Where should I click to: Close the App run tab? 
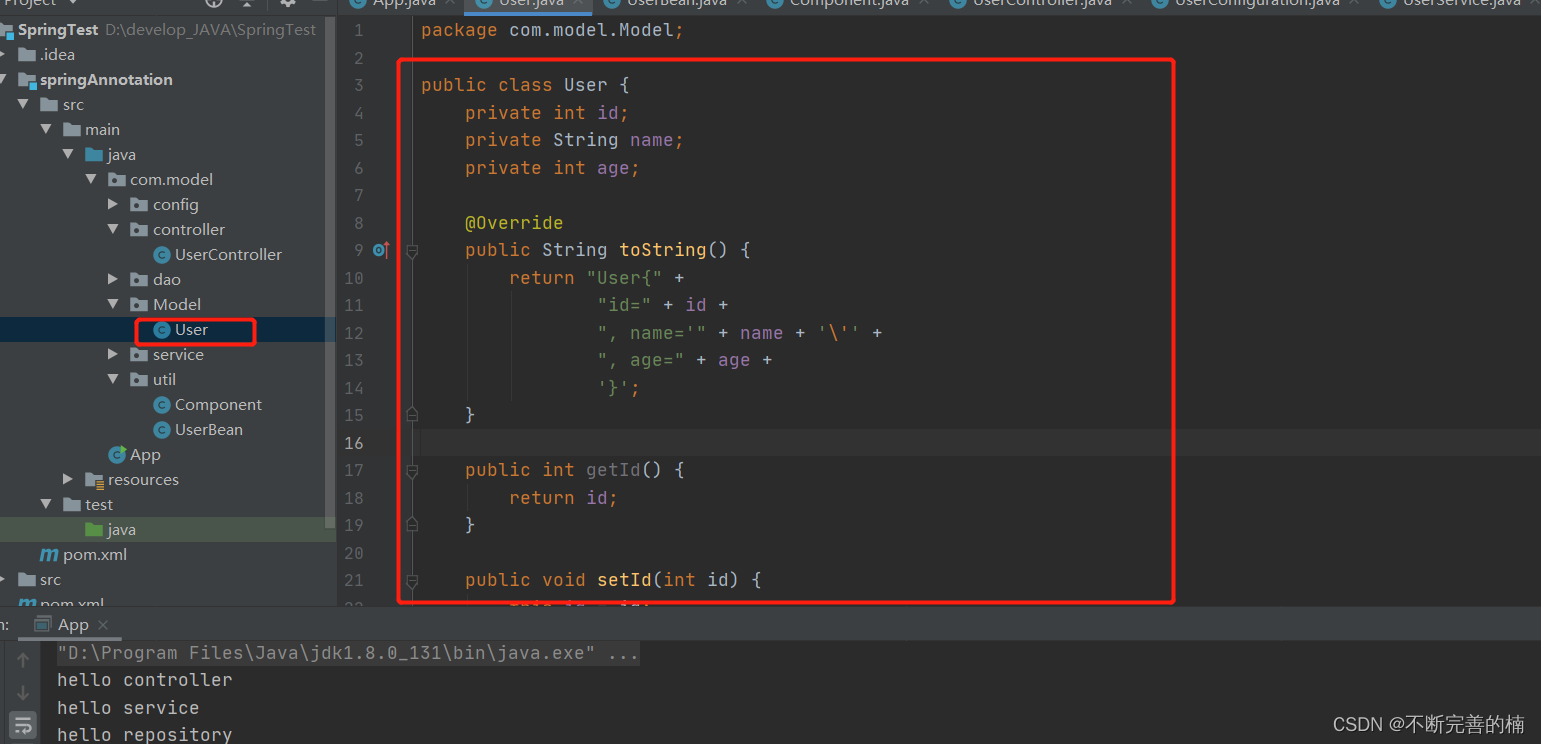(x=103, y=625)
